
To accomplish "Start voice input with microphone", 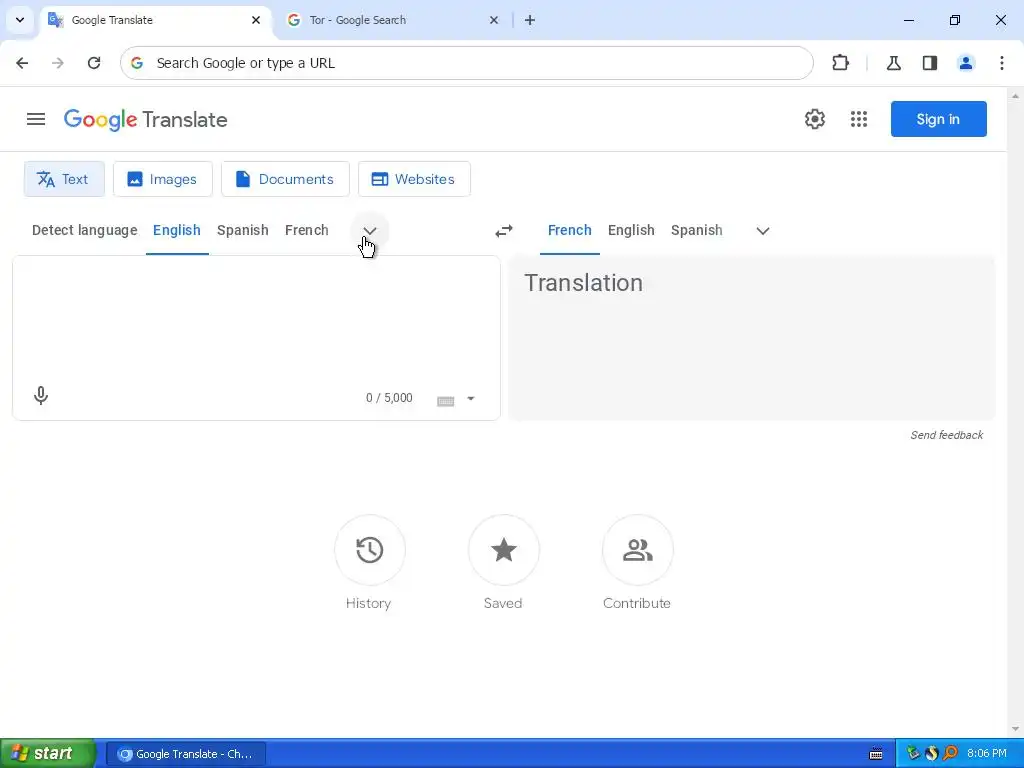I will click(x=40, y=396).
